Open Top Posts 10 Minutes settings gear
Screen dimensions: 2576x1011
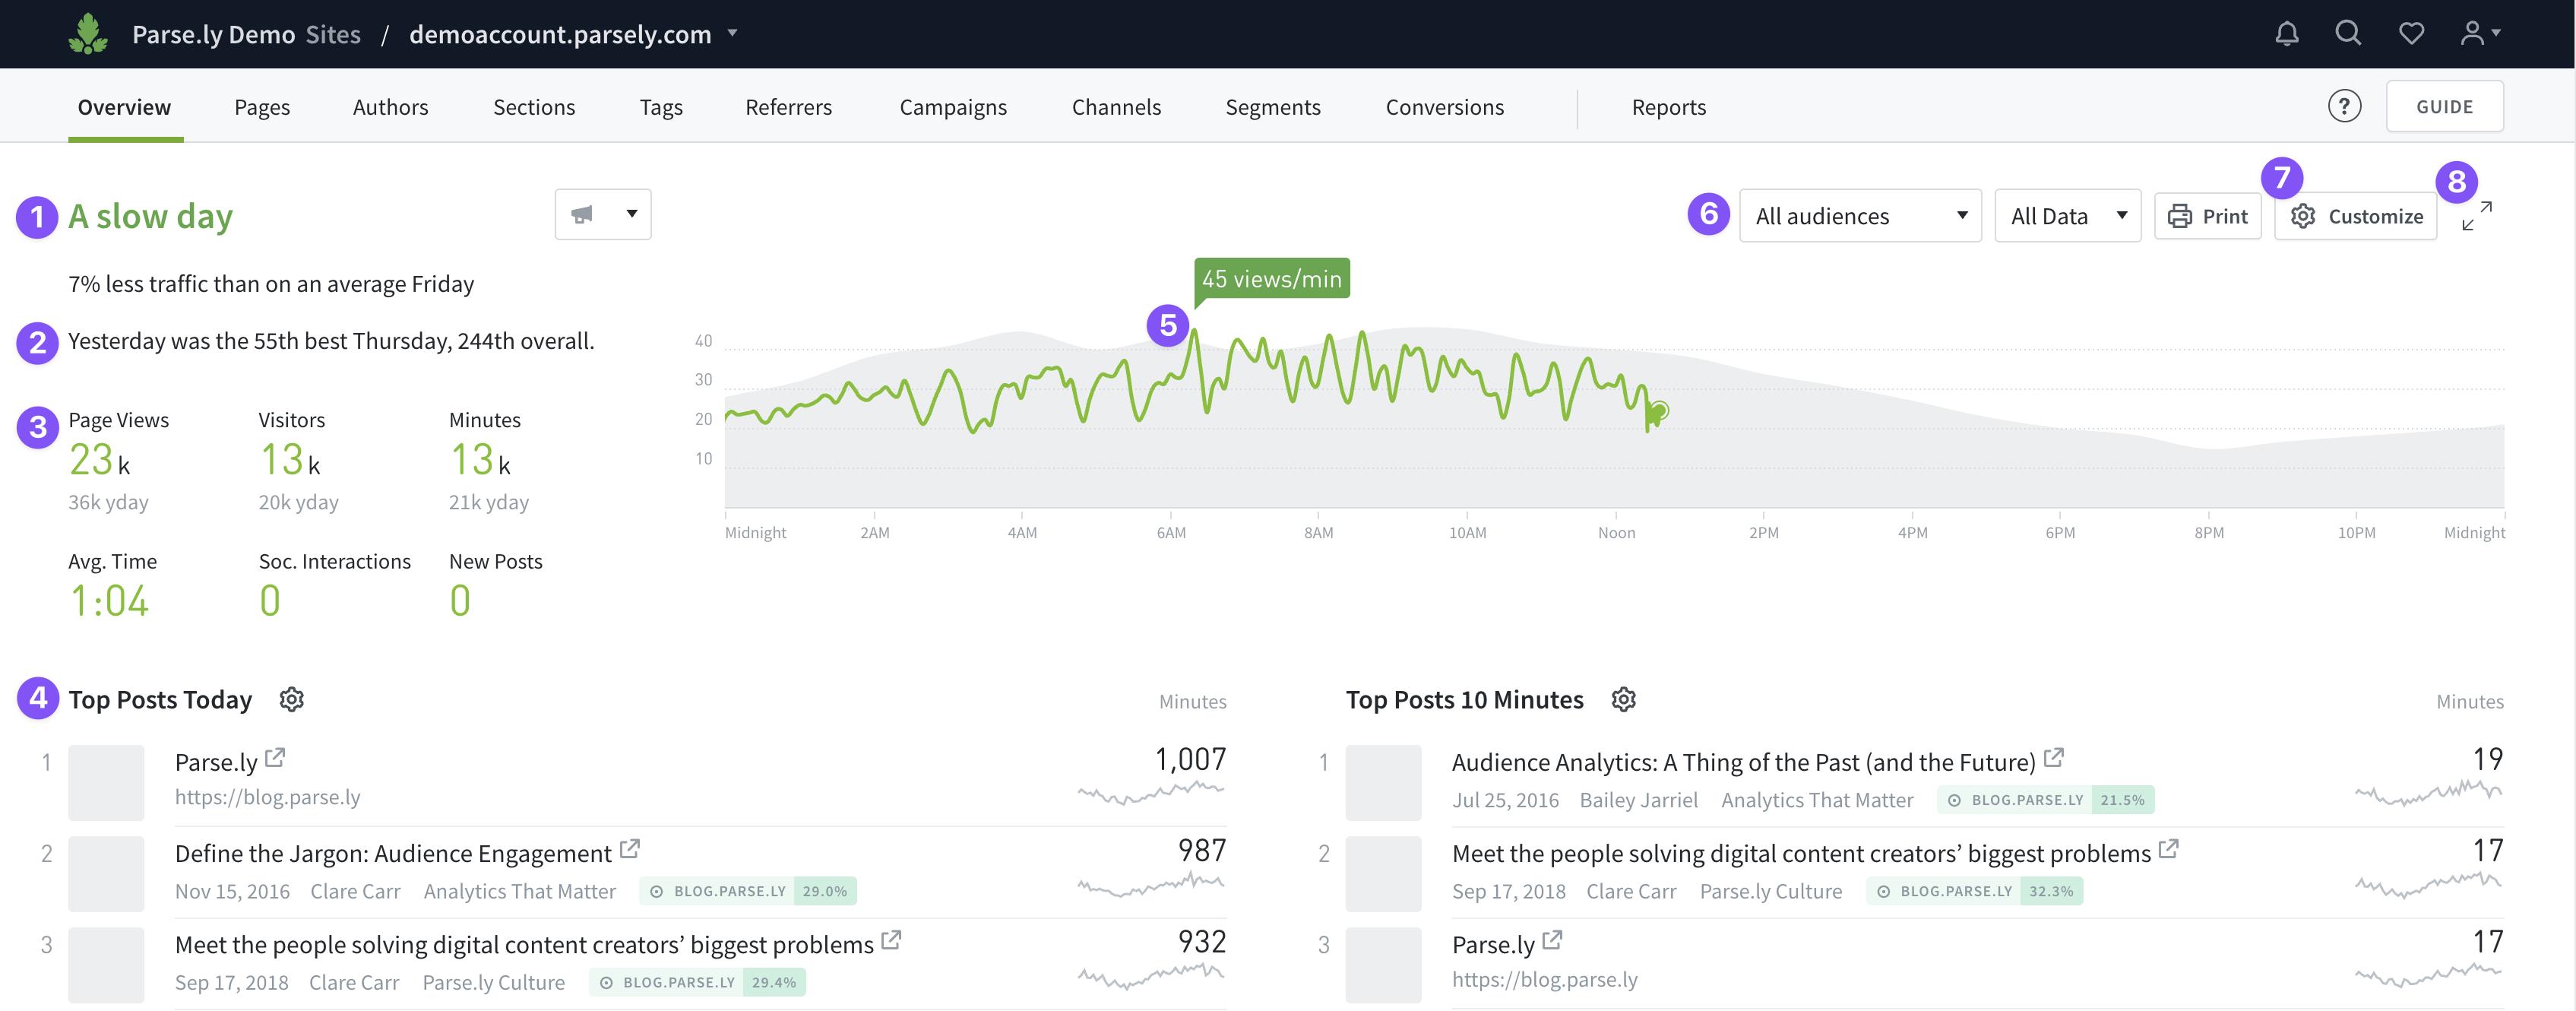1623,699
